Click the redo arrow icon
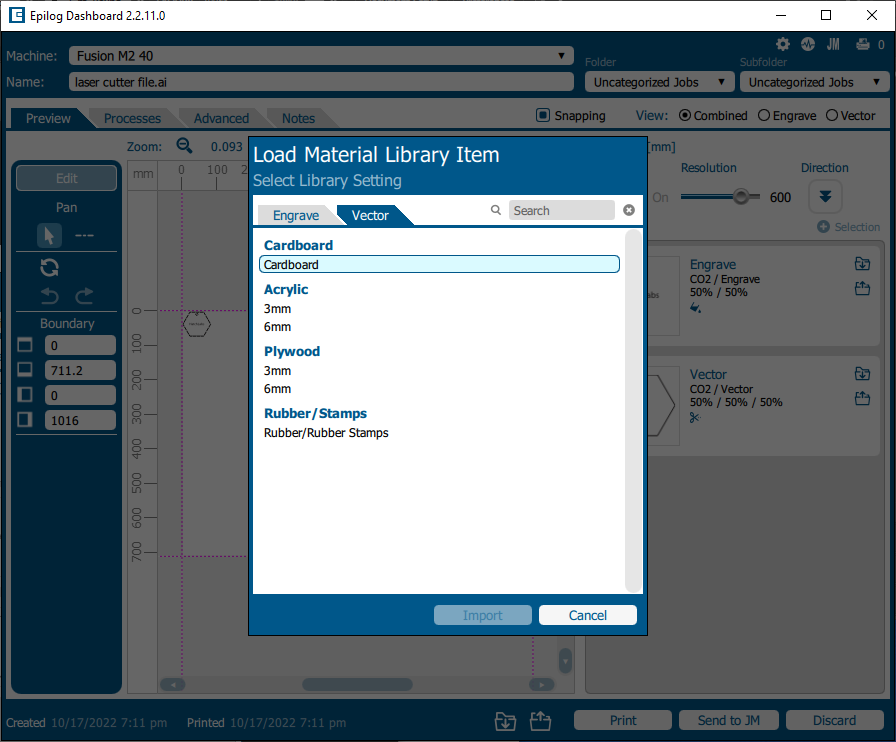This screenshot has width=896, height=742. click(84, 296)
